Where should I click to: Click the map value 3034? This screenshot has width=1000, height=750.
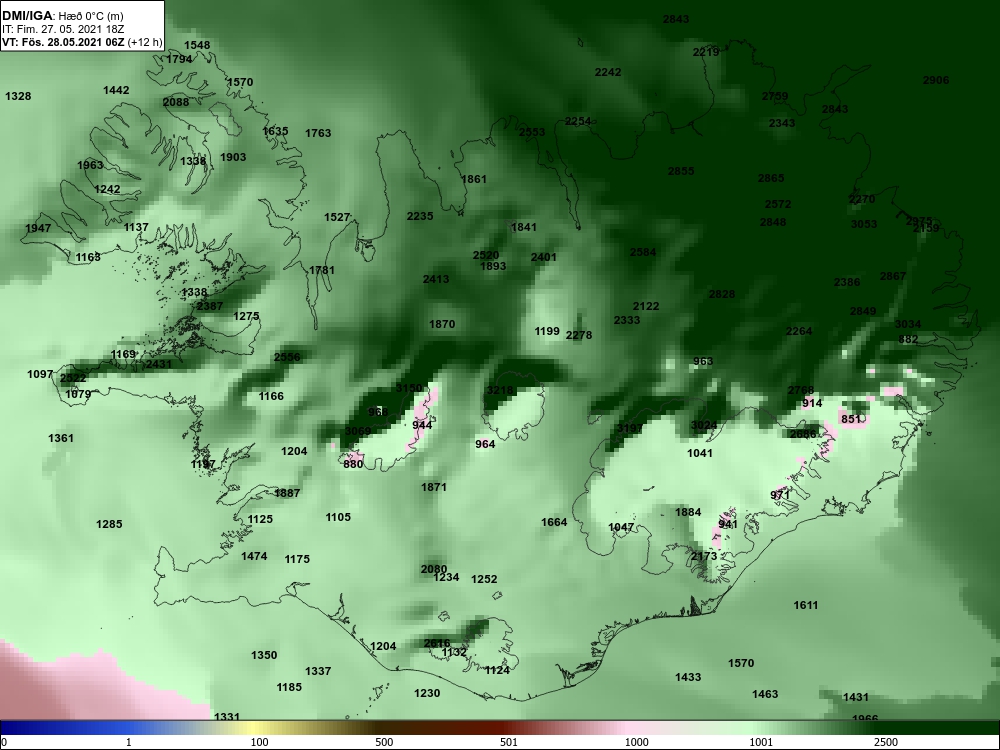(908, 325)
